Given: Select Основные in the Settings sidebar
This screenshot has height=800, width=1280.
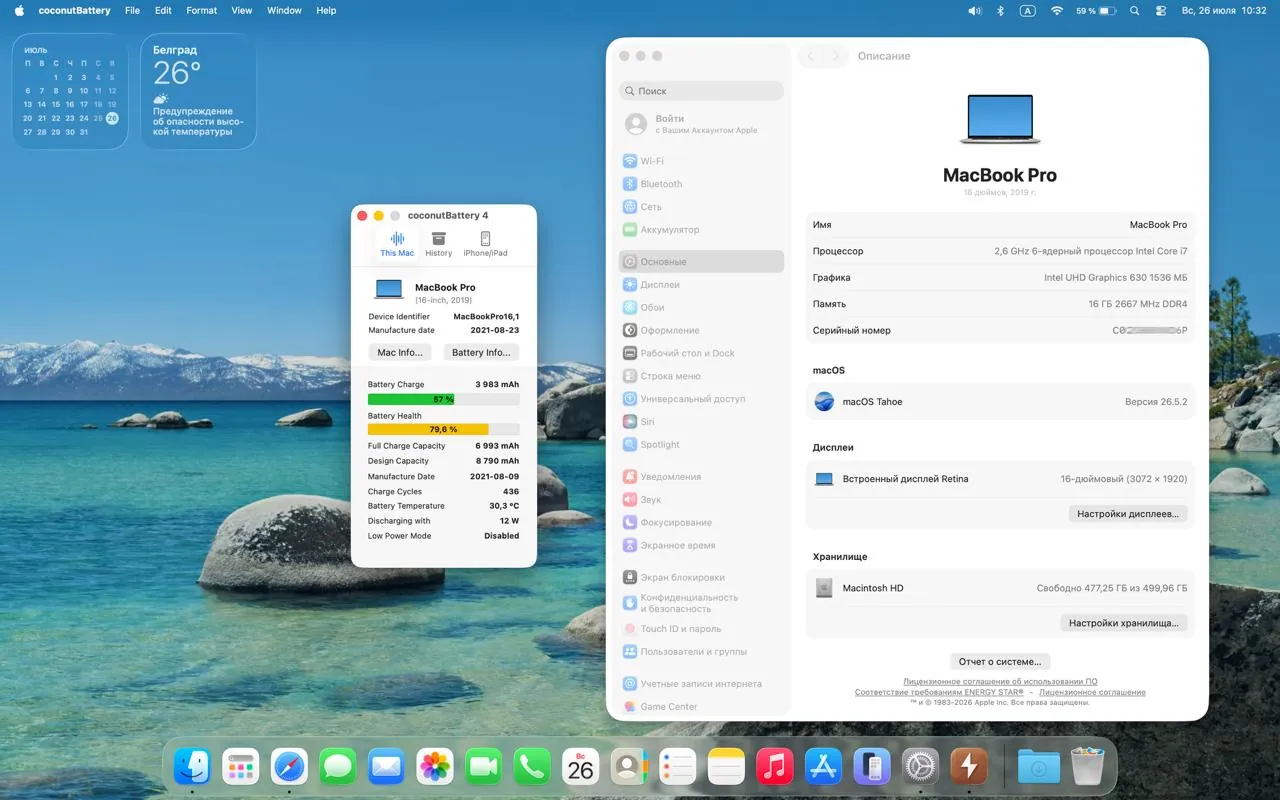Looking at the screenshot, I should (x=701, y=262).
